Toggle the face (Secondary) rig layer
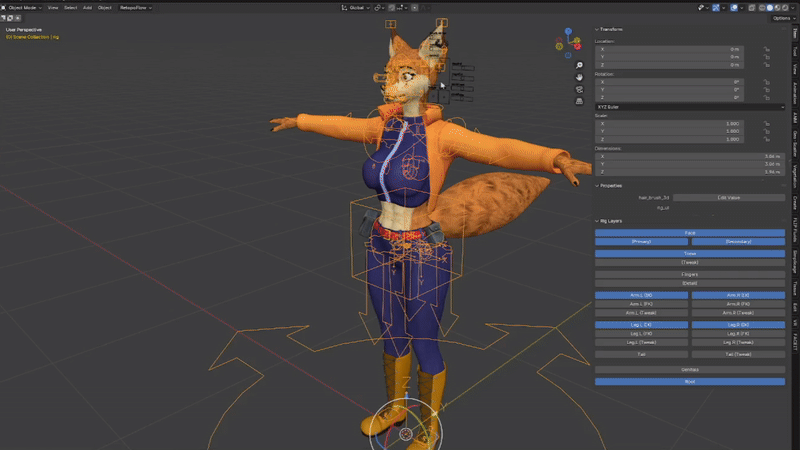 coord(738,242)
